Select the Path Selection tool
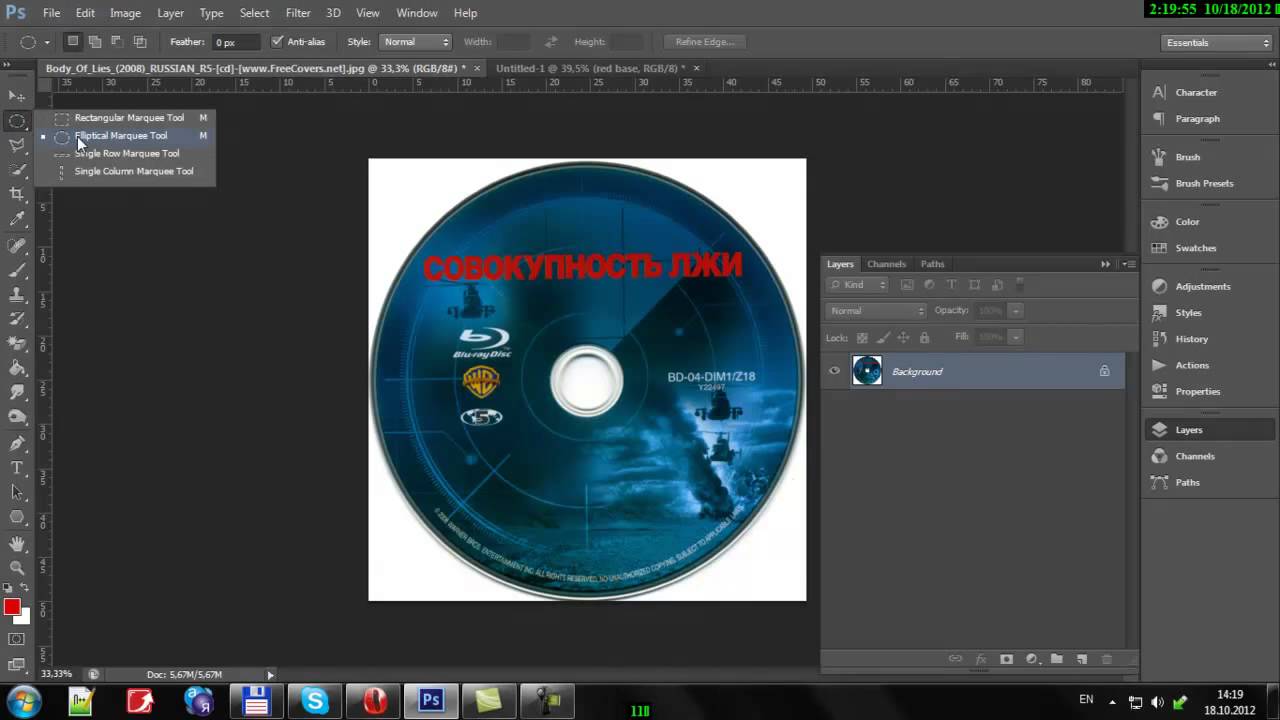Image resolution: width=1280 pixels, height=720 pixels. point(17,492)
